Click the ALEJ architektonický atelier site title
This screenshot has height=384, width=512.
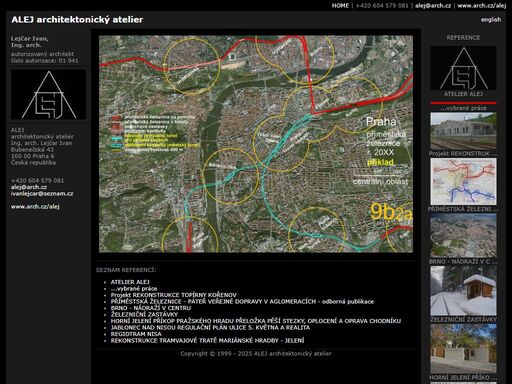[77, 20]
